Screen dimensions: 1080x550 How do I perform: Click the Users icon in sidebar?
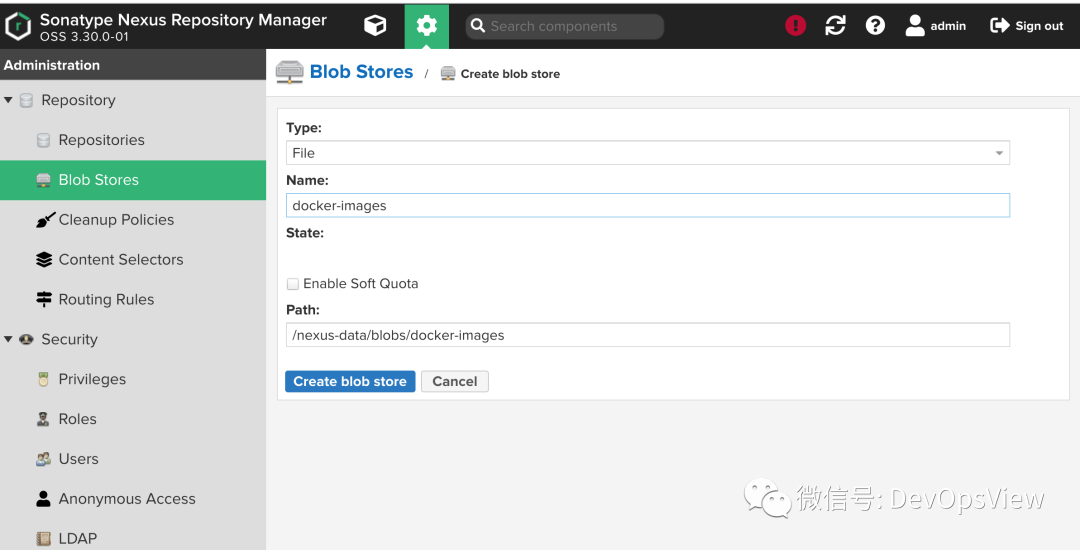[43, 459]
